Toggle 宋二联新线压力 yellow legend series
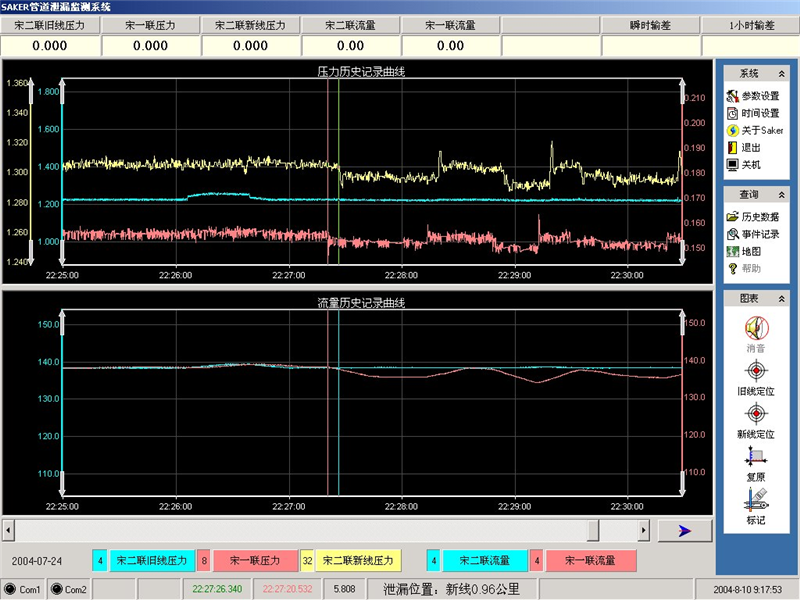This screenshot has width=800, height=600. 359,561
